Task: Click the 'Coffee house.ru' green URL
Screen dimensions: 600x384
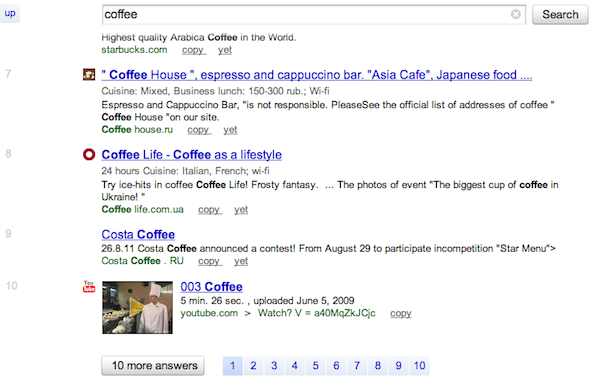Action: [x=137, y=130]
